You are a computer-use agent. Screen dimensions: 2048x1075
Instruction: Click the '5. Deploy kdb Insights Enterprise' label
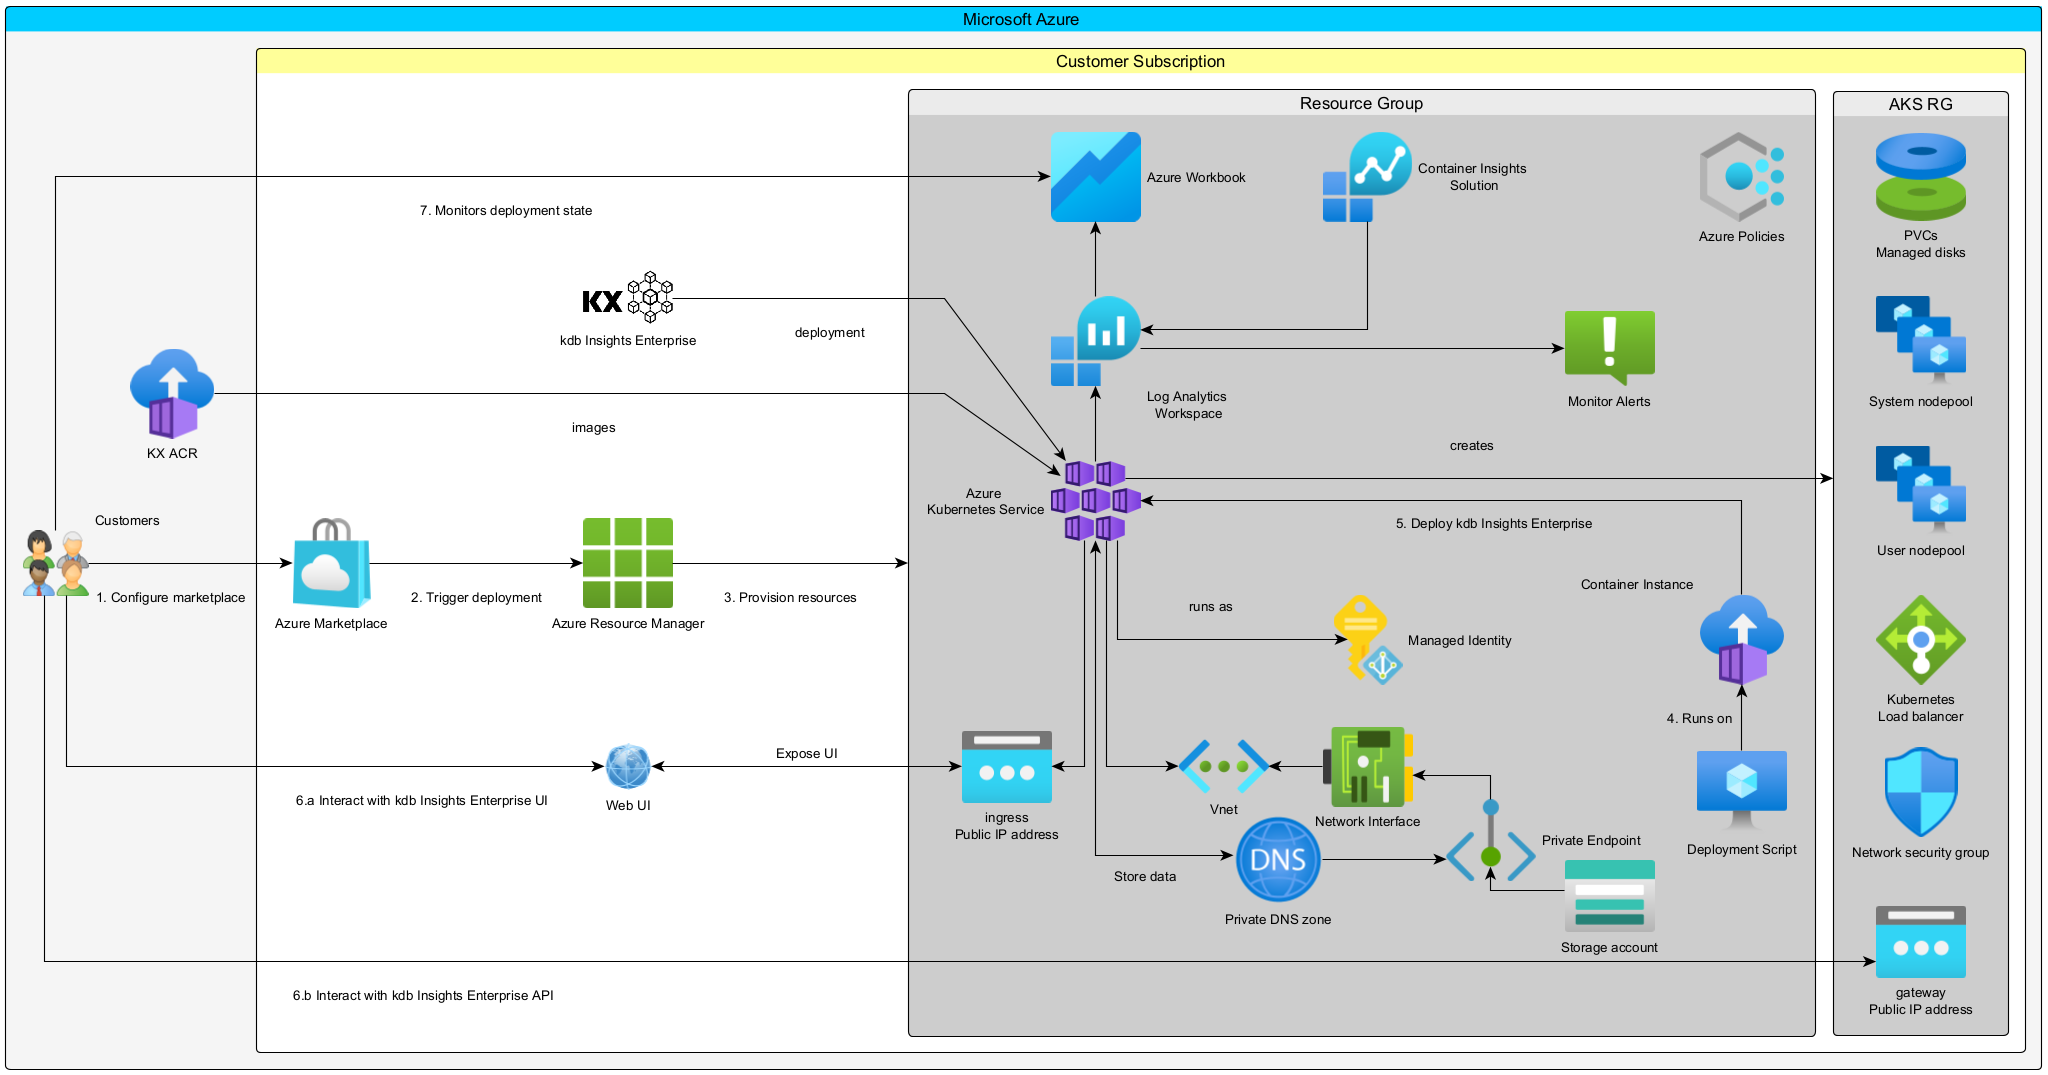1493,524
